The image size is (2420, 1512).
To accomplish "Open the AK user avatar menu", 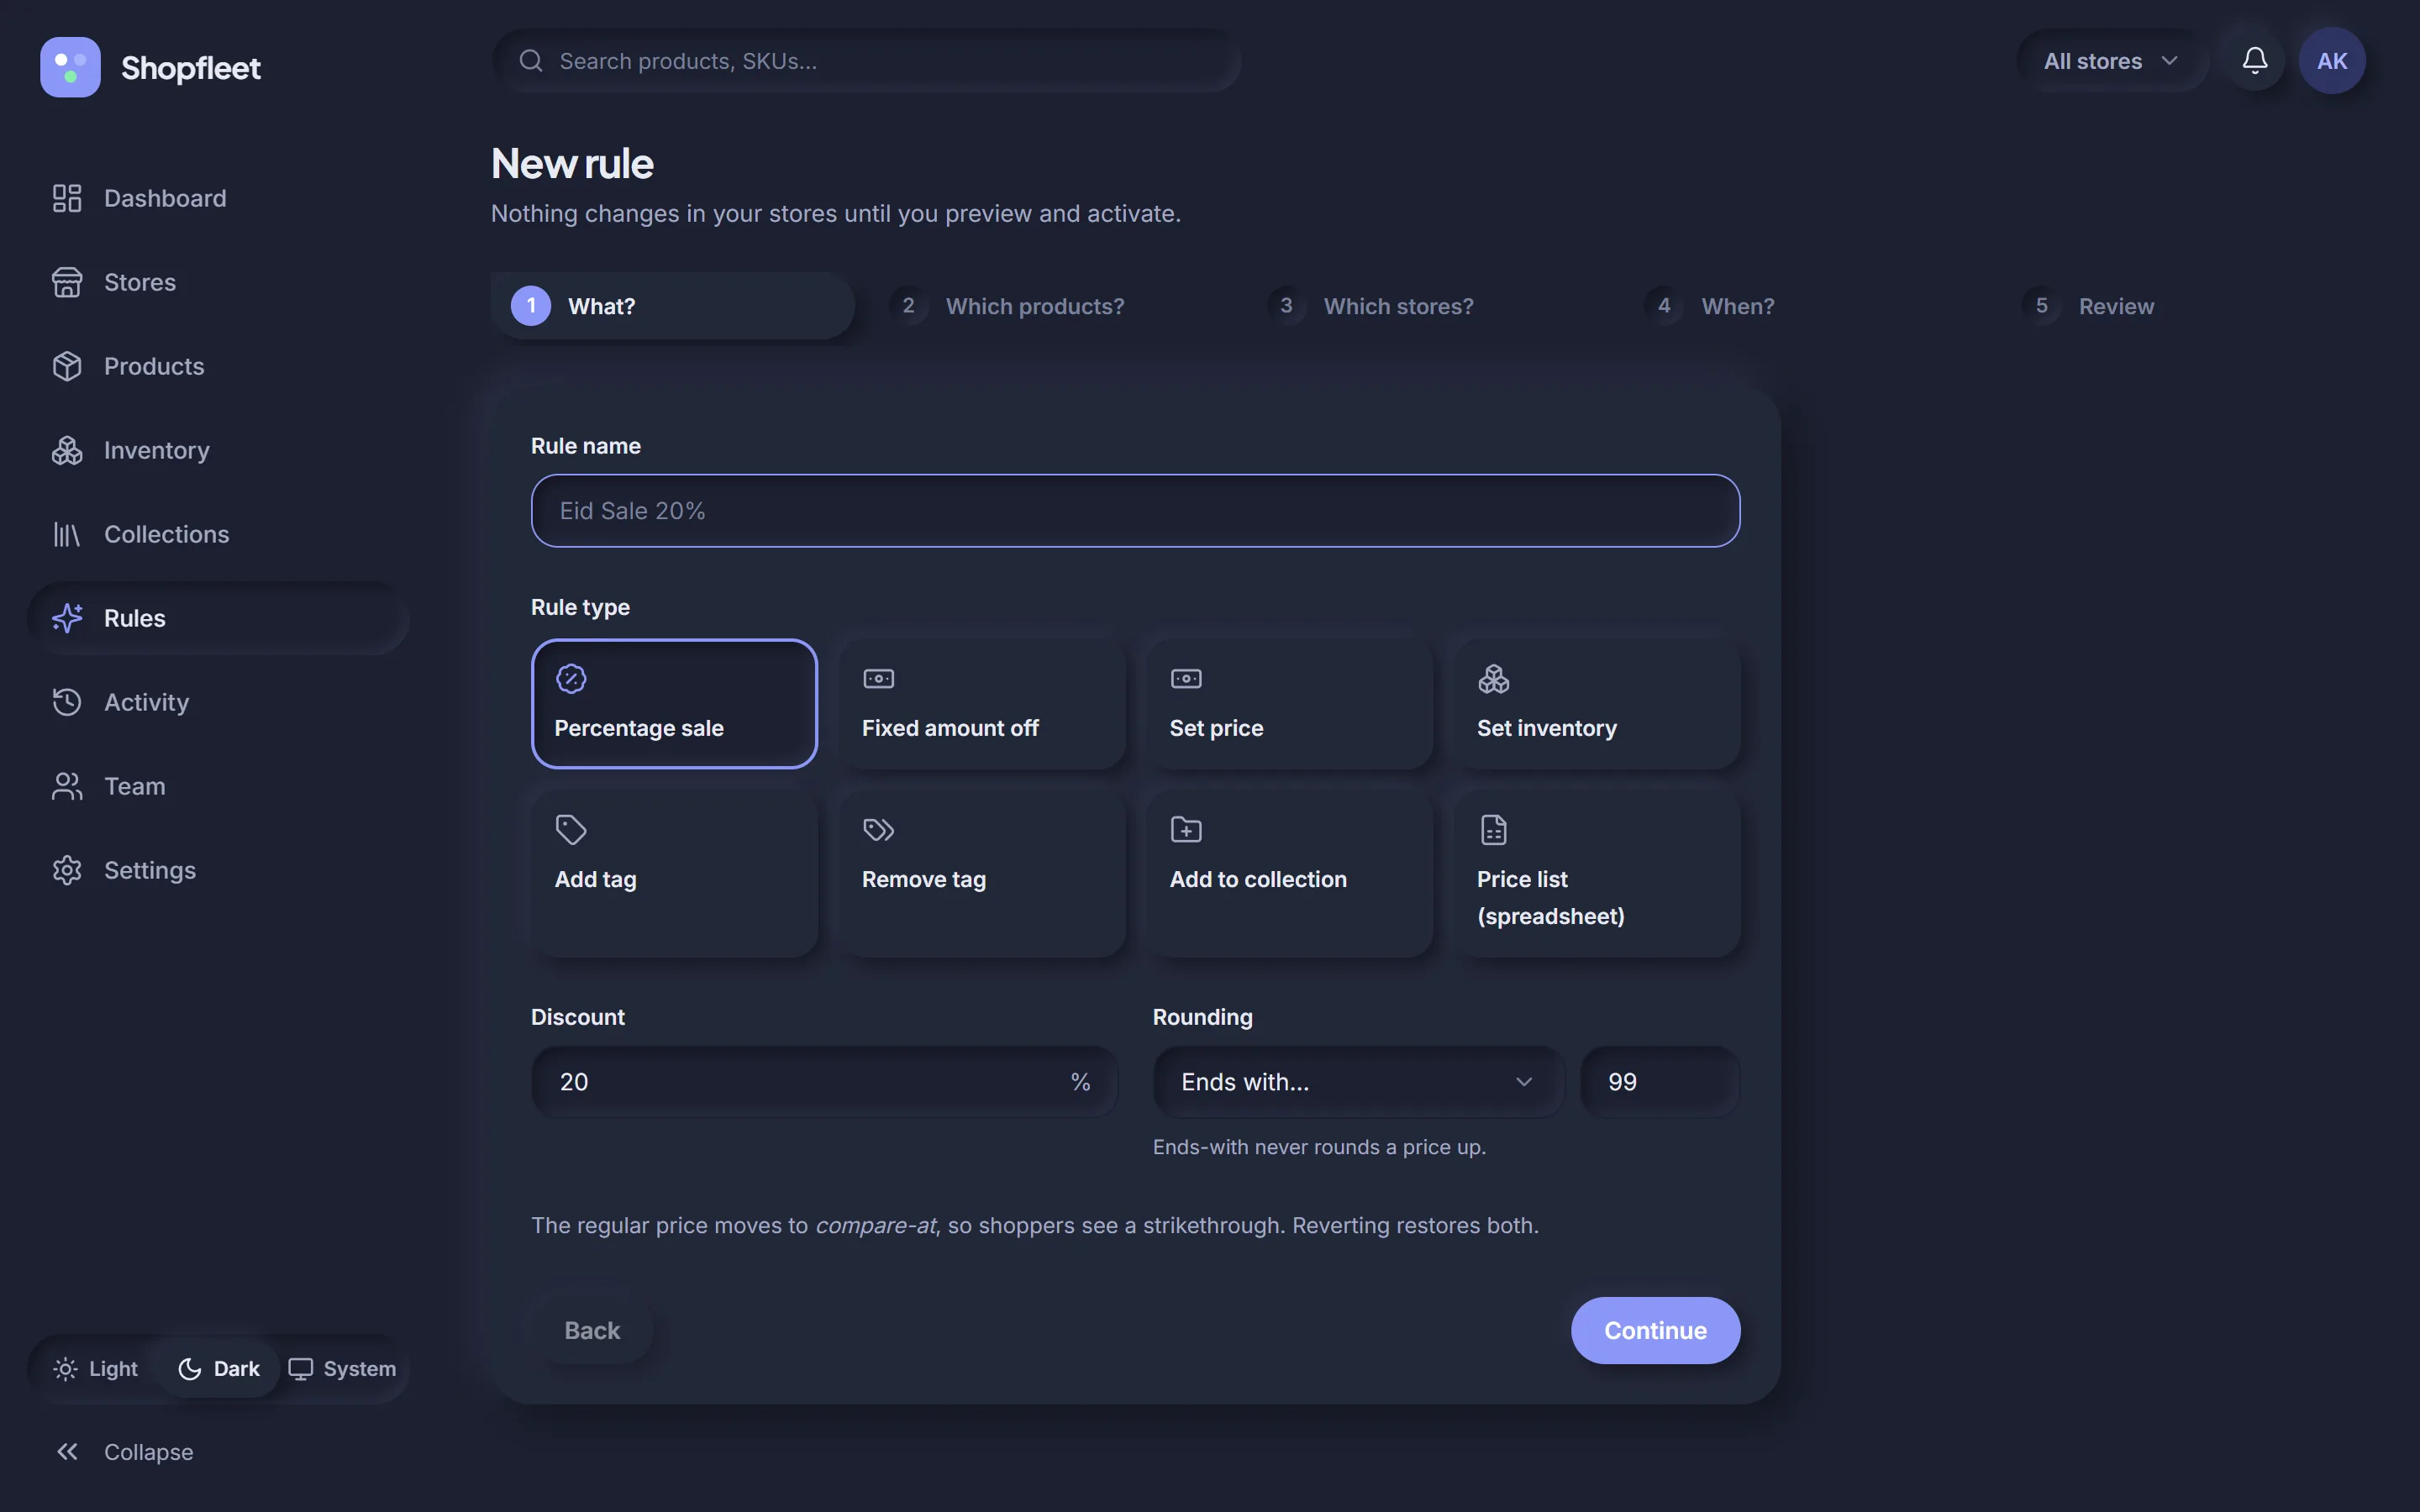I will (x=2331, y=61).
